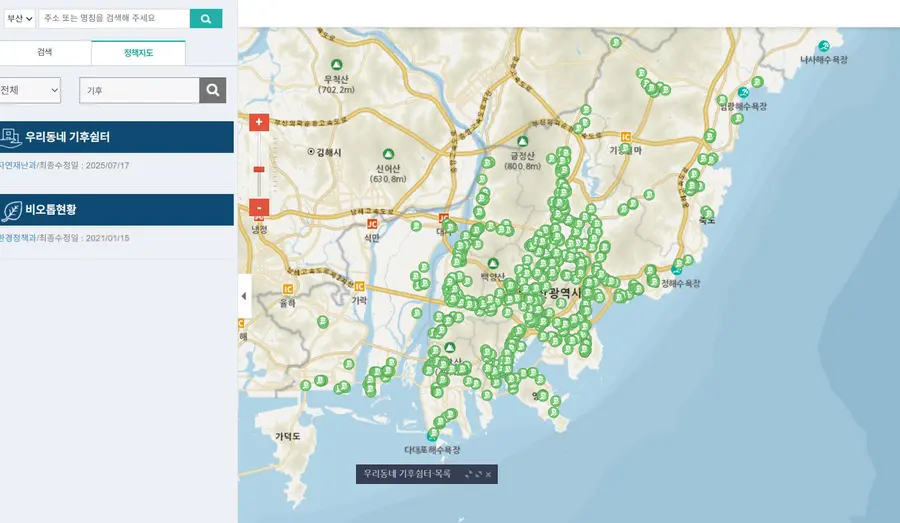
Task: Click the 우리동네 기후쉼터 layer icon
Action: click(10, 137)
